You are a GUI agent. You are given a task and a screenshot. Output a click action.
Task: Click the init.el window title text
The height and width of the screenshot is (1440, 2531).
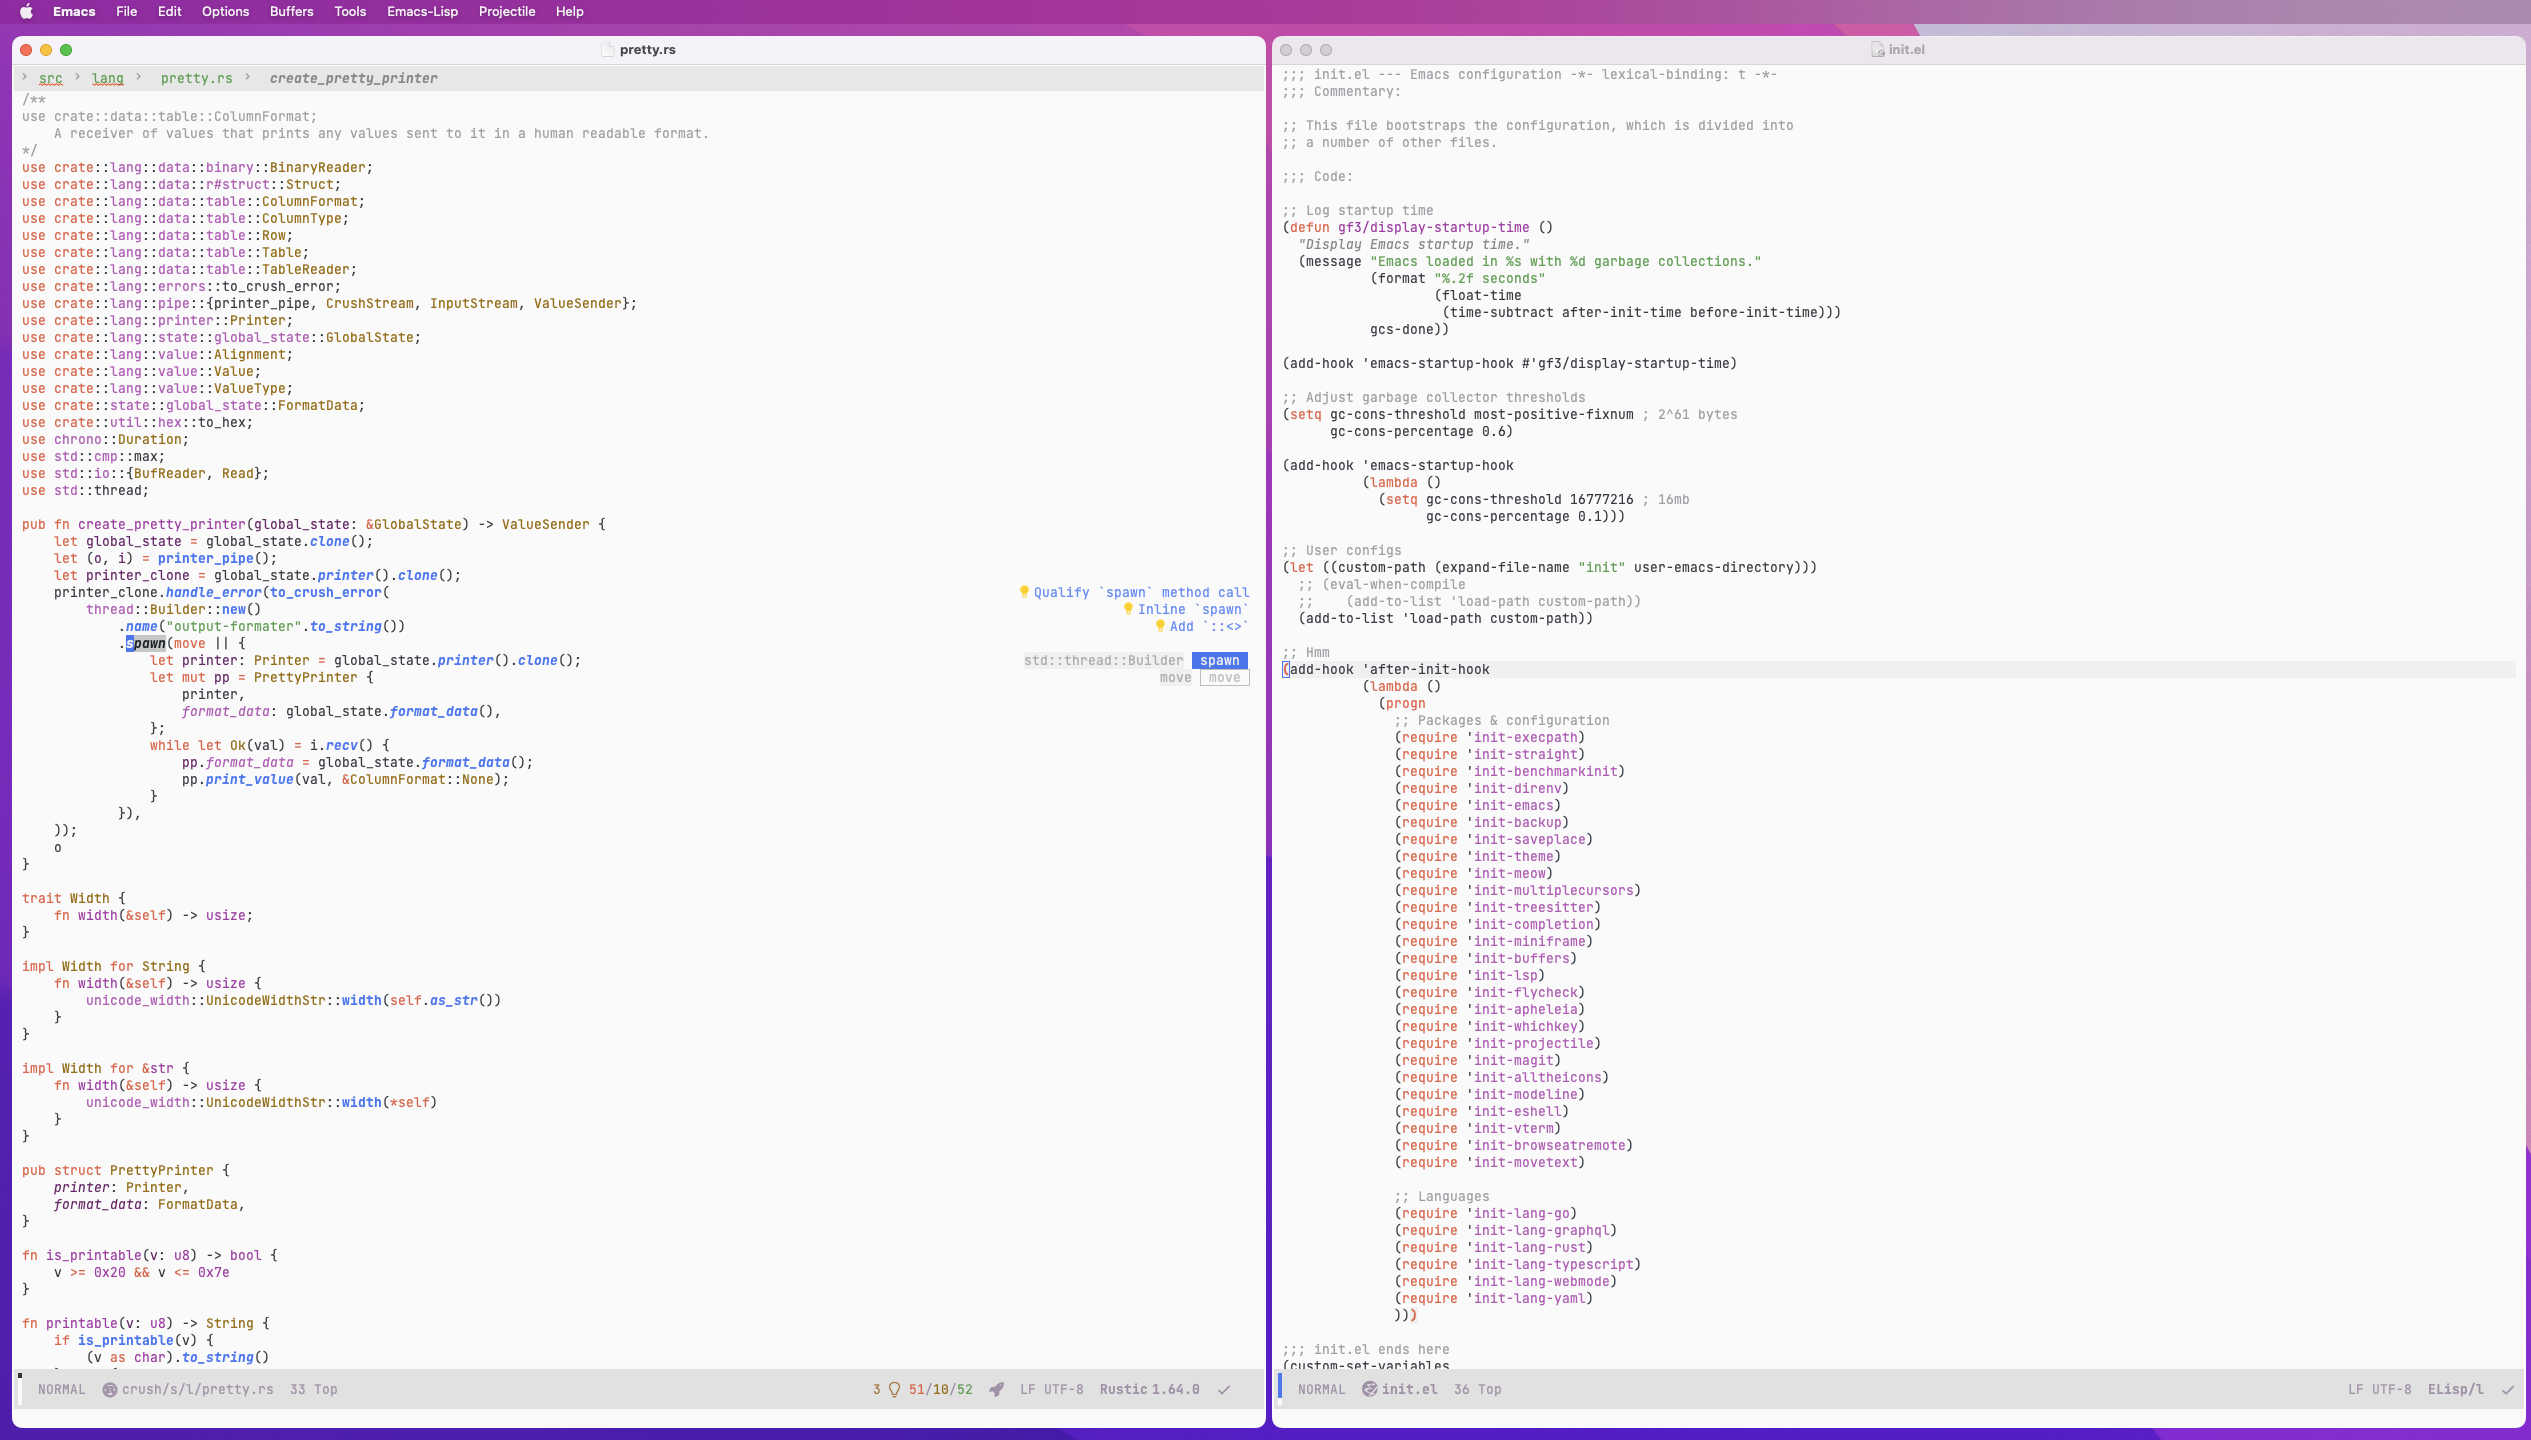(x=1906, y=49)
